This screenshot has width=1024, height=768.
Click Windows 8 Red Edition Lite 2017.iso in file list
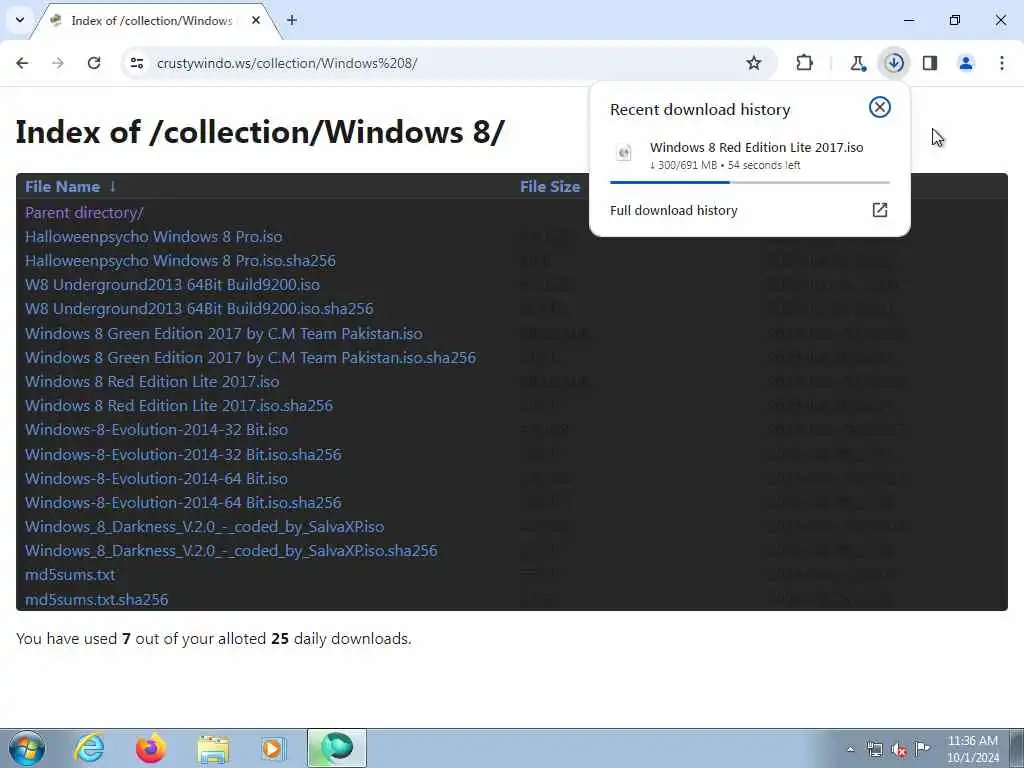152,381
